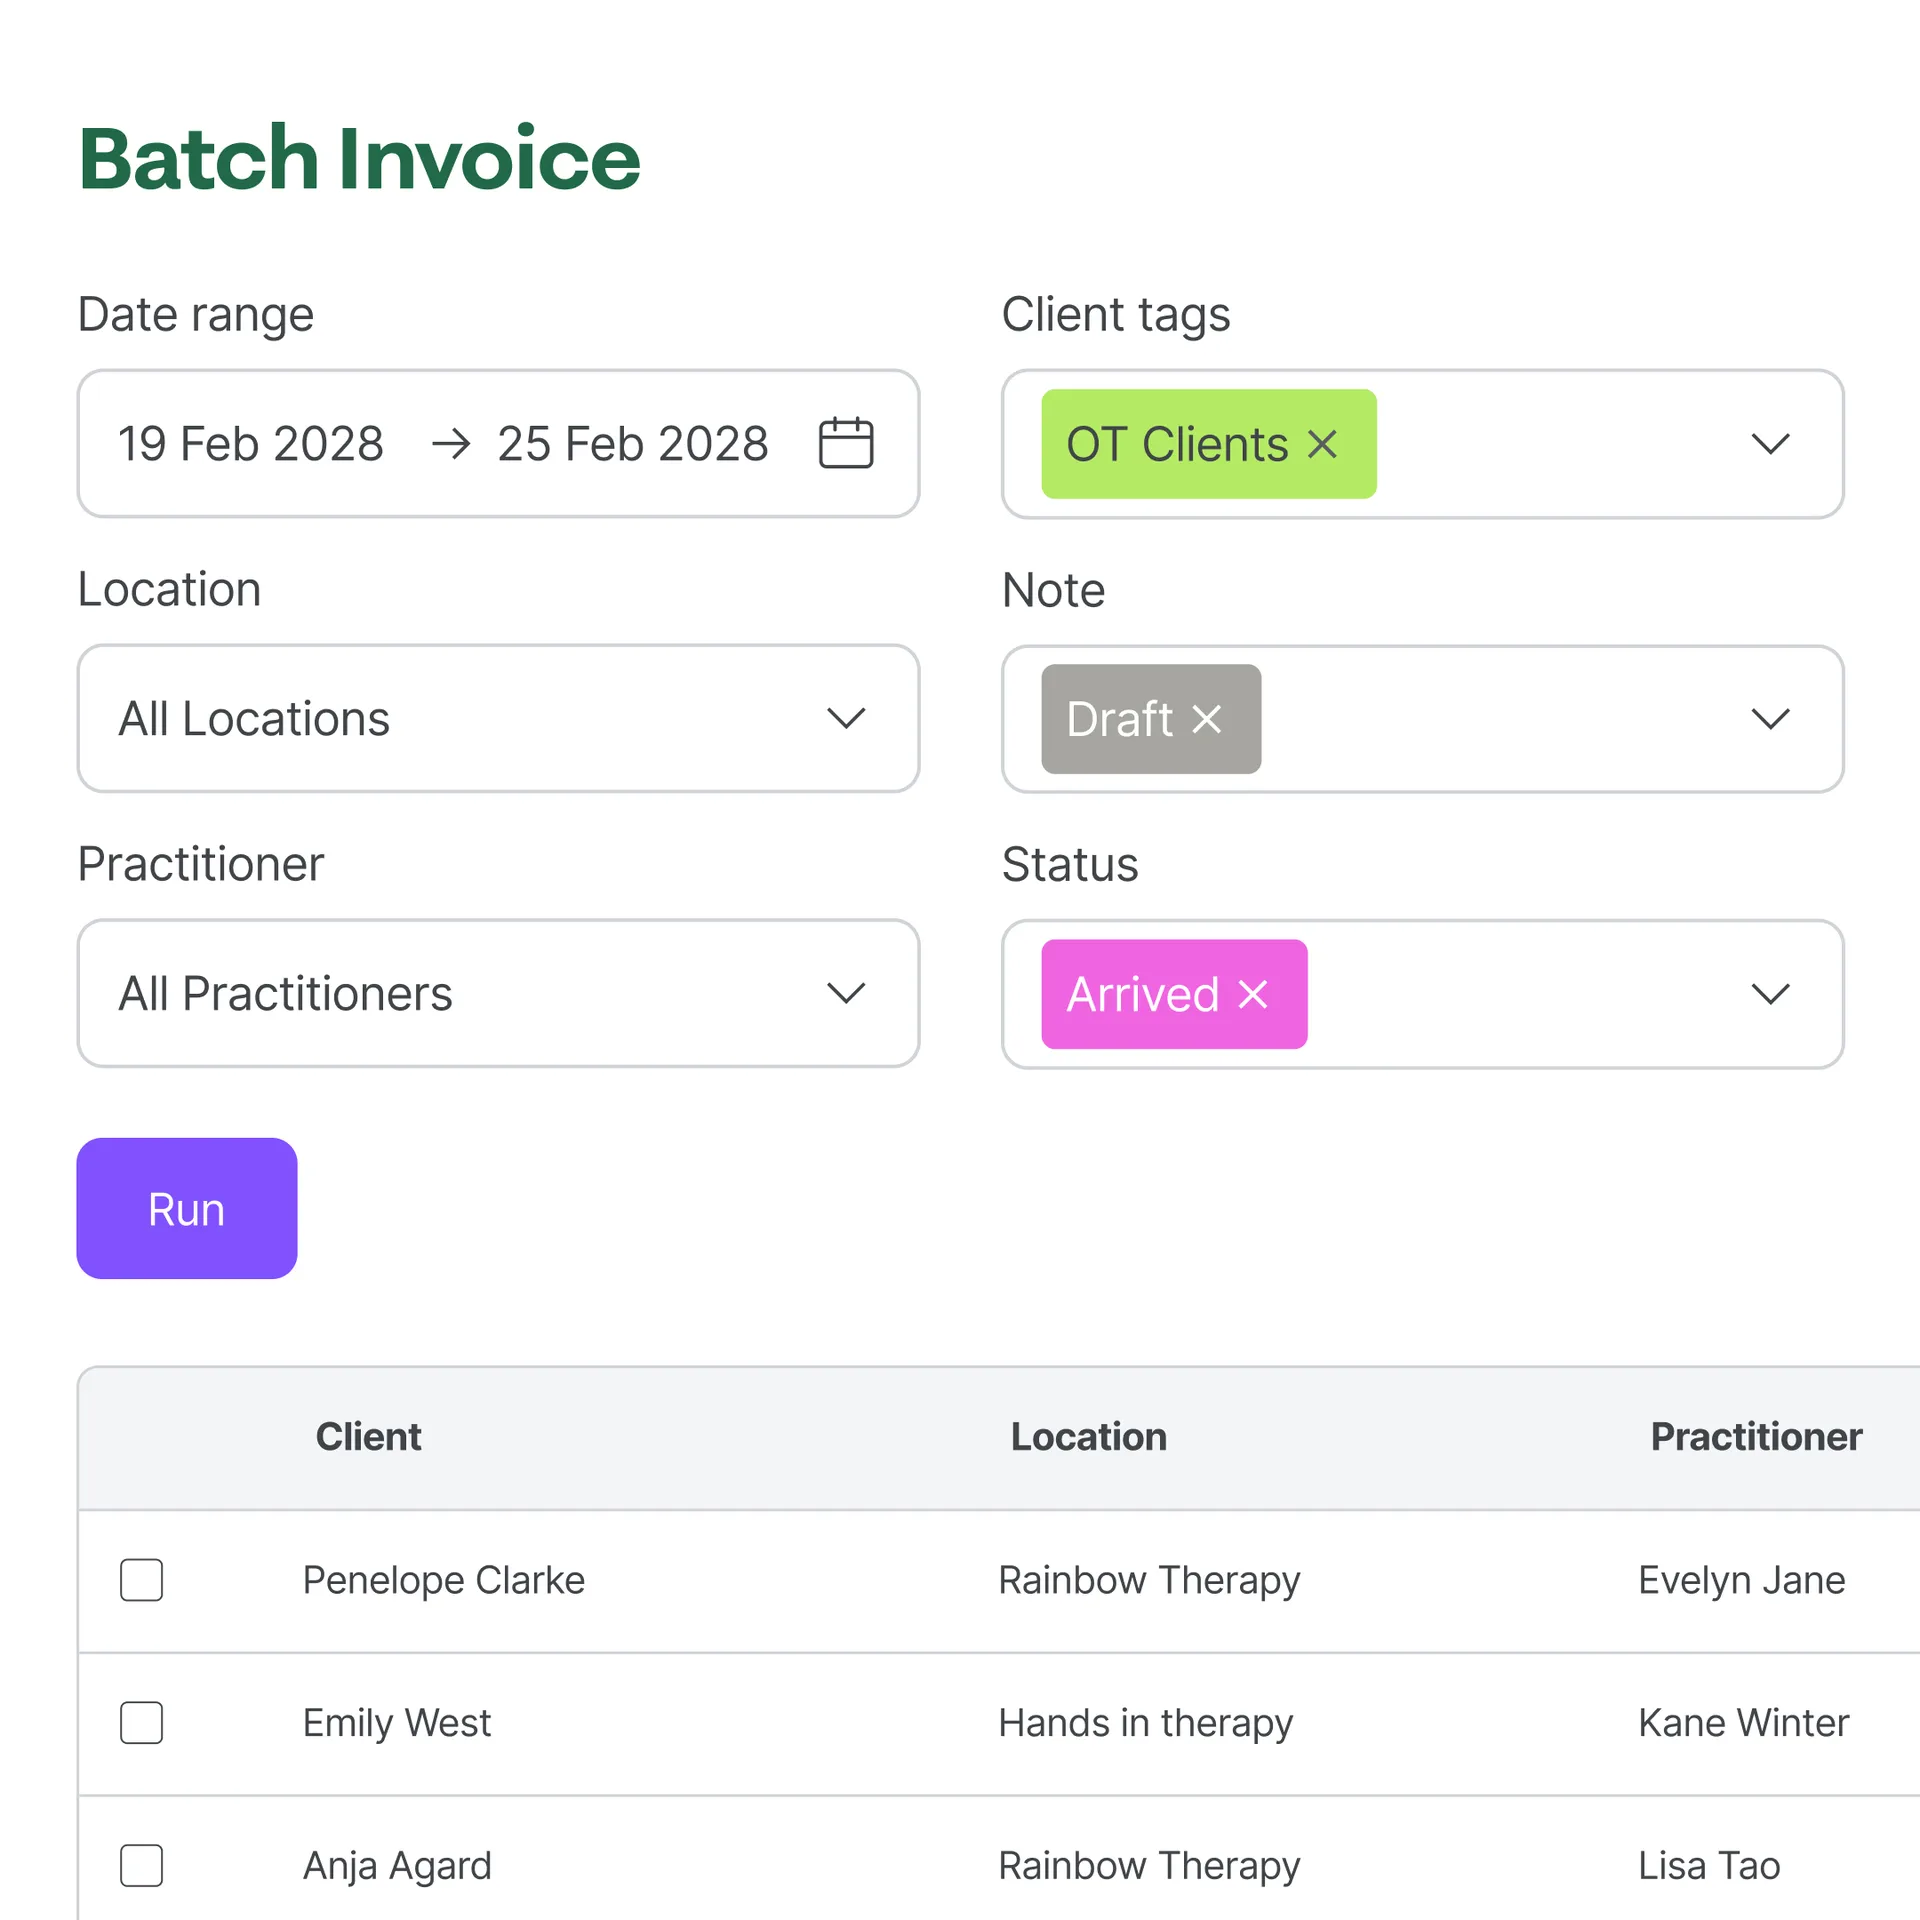Remove the Draft note tag
1920x1920 pixels.
click(x=1207, y=719)
